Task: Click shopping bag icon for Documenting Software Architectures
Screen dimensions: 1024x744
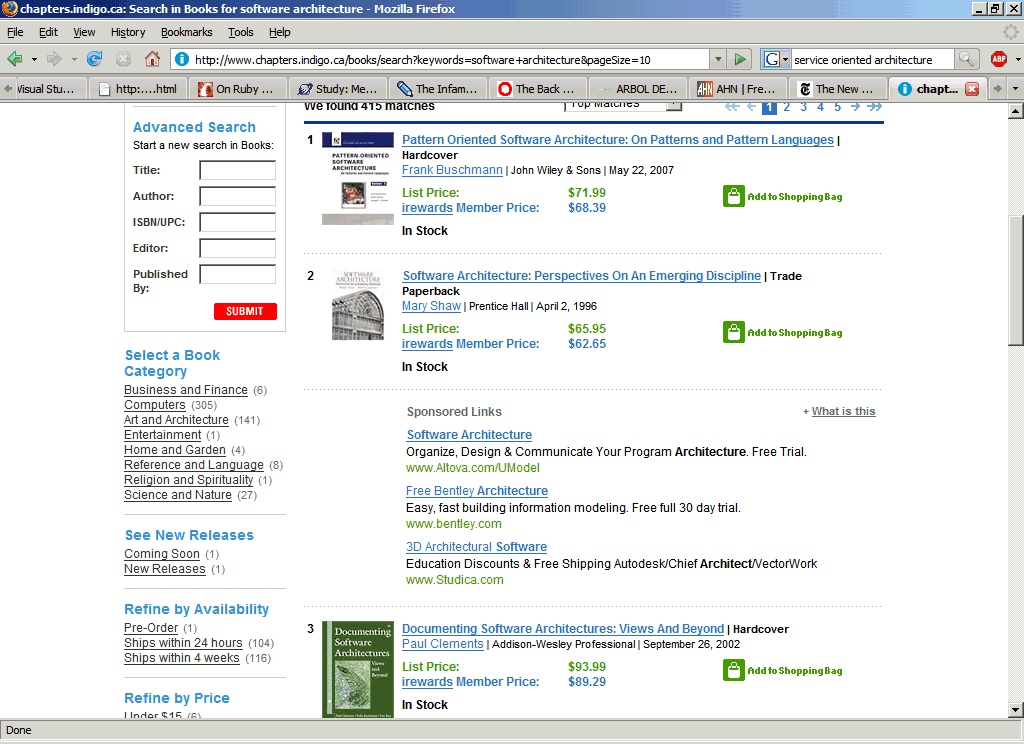Action: (733, 670)
